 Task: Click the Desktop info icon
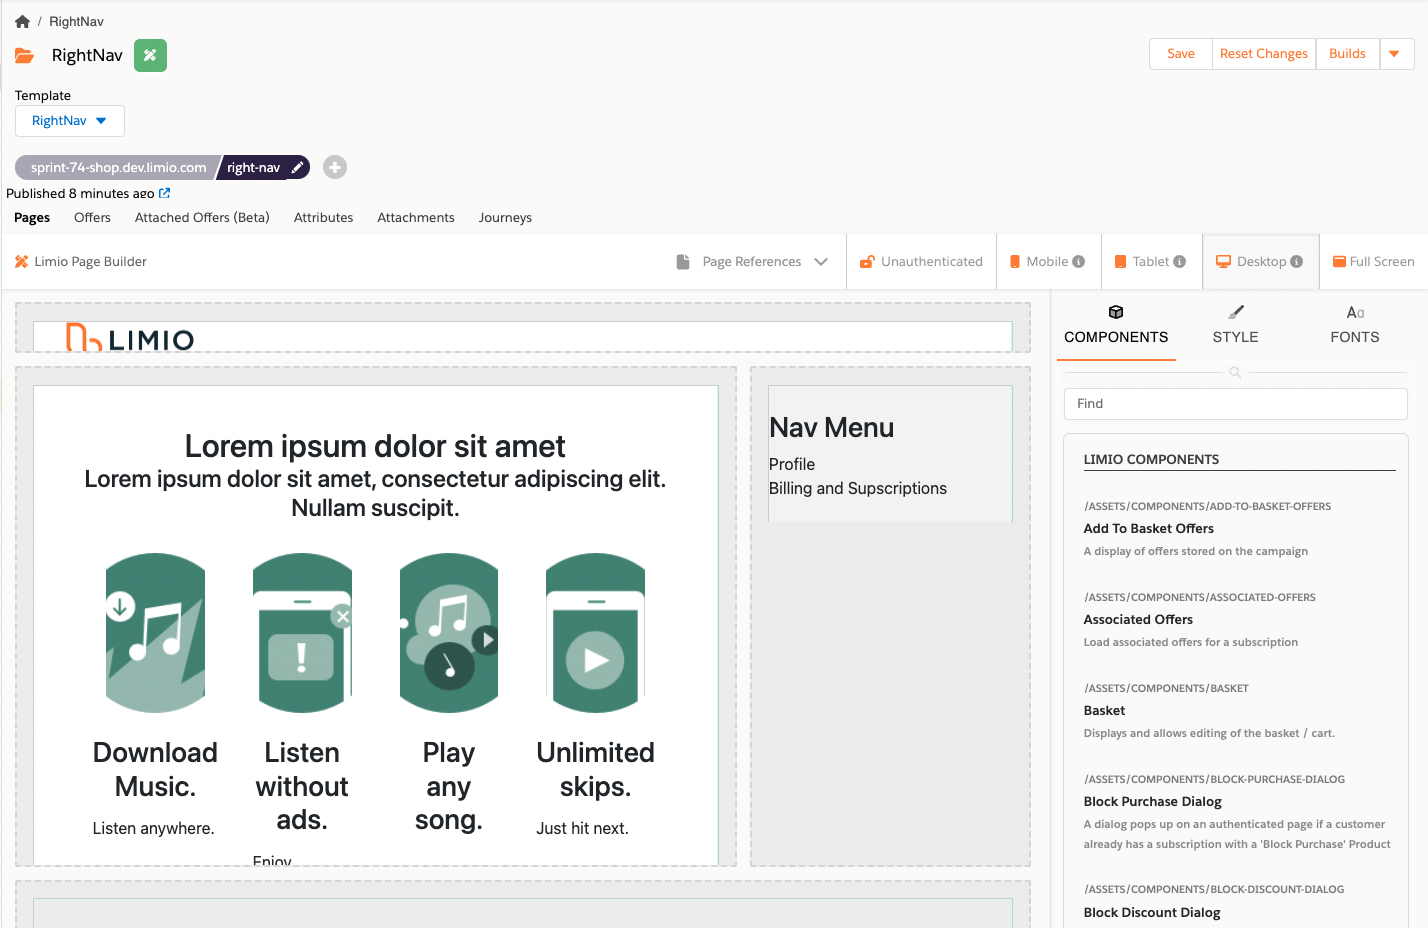point(1297,262)
